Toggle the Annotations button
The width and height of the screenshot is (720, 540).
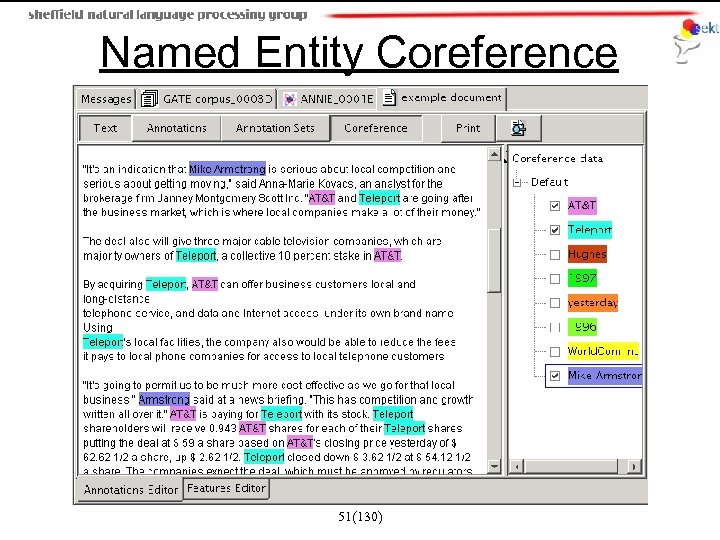(176, 128)
